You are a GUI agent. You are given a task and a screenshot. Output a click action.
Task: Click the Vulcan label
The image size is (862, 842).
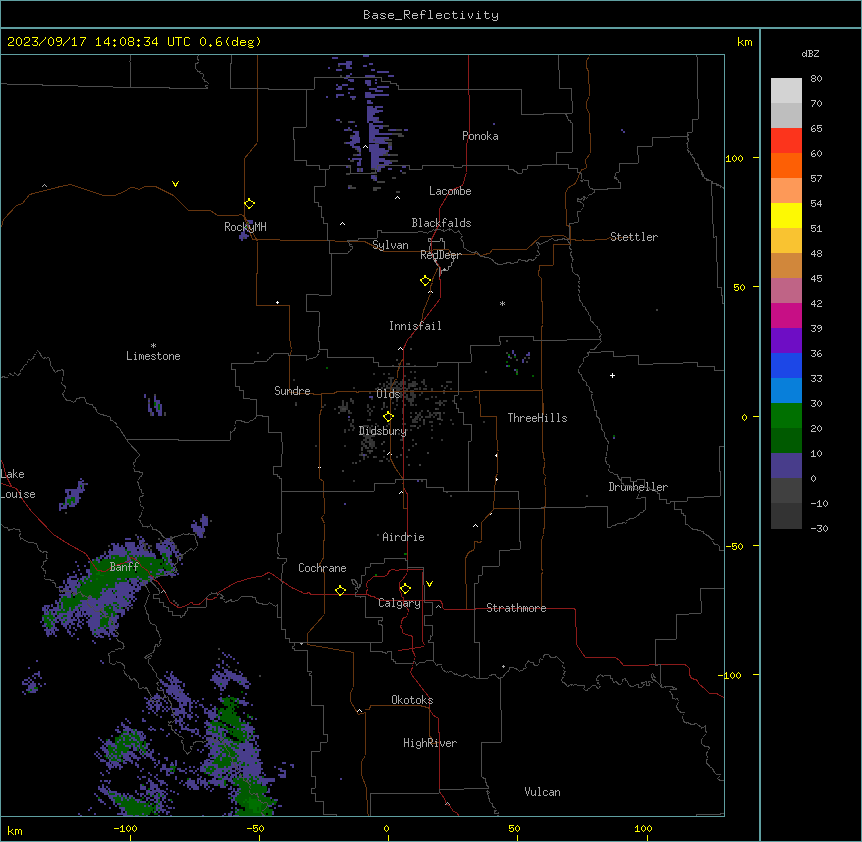(542, 792)
